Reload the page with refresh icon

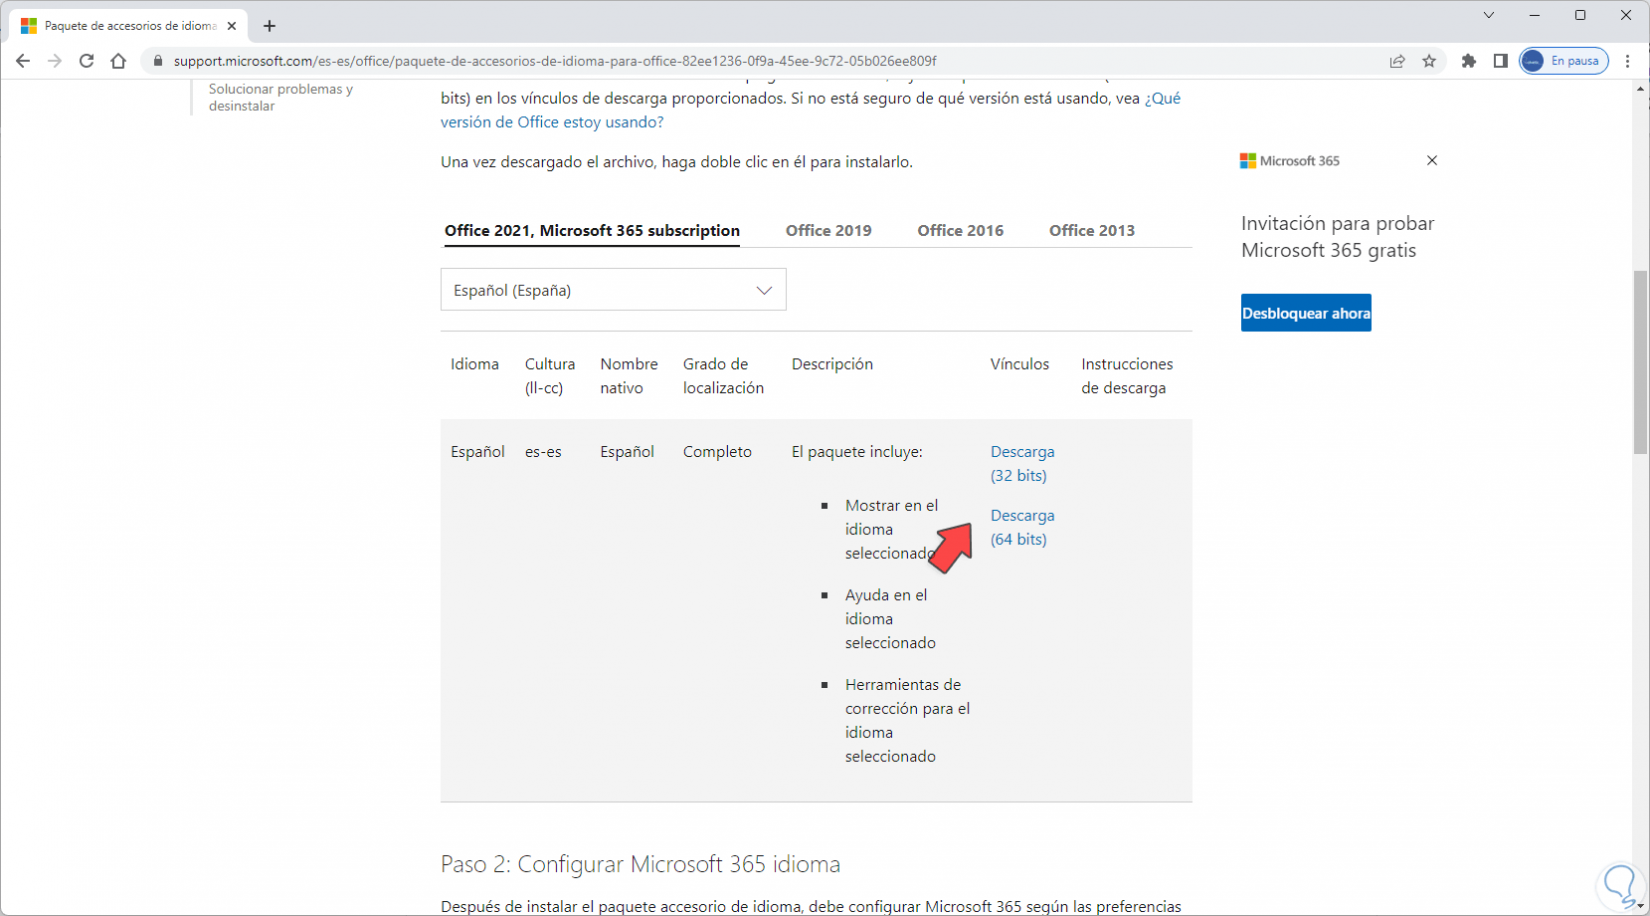click(x=87, y=61)
